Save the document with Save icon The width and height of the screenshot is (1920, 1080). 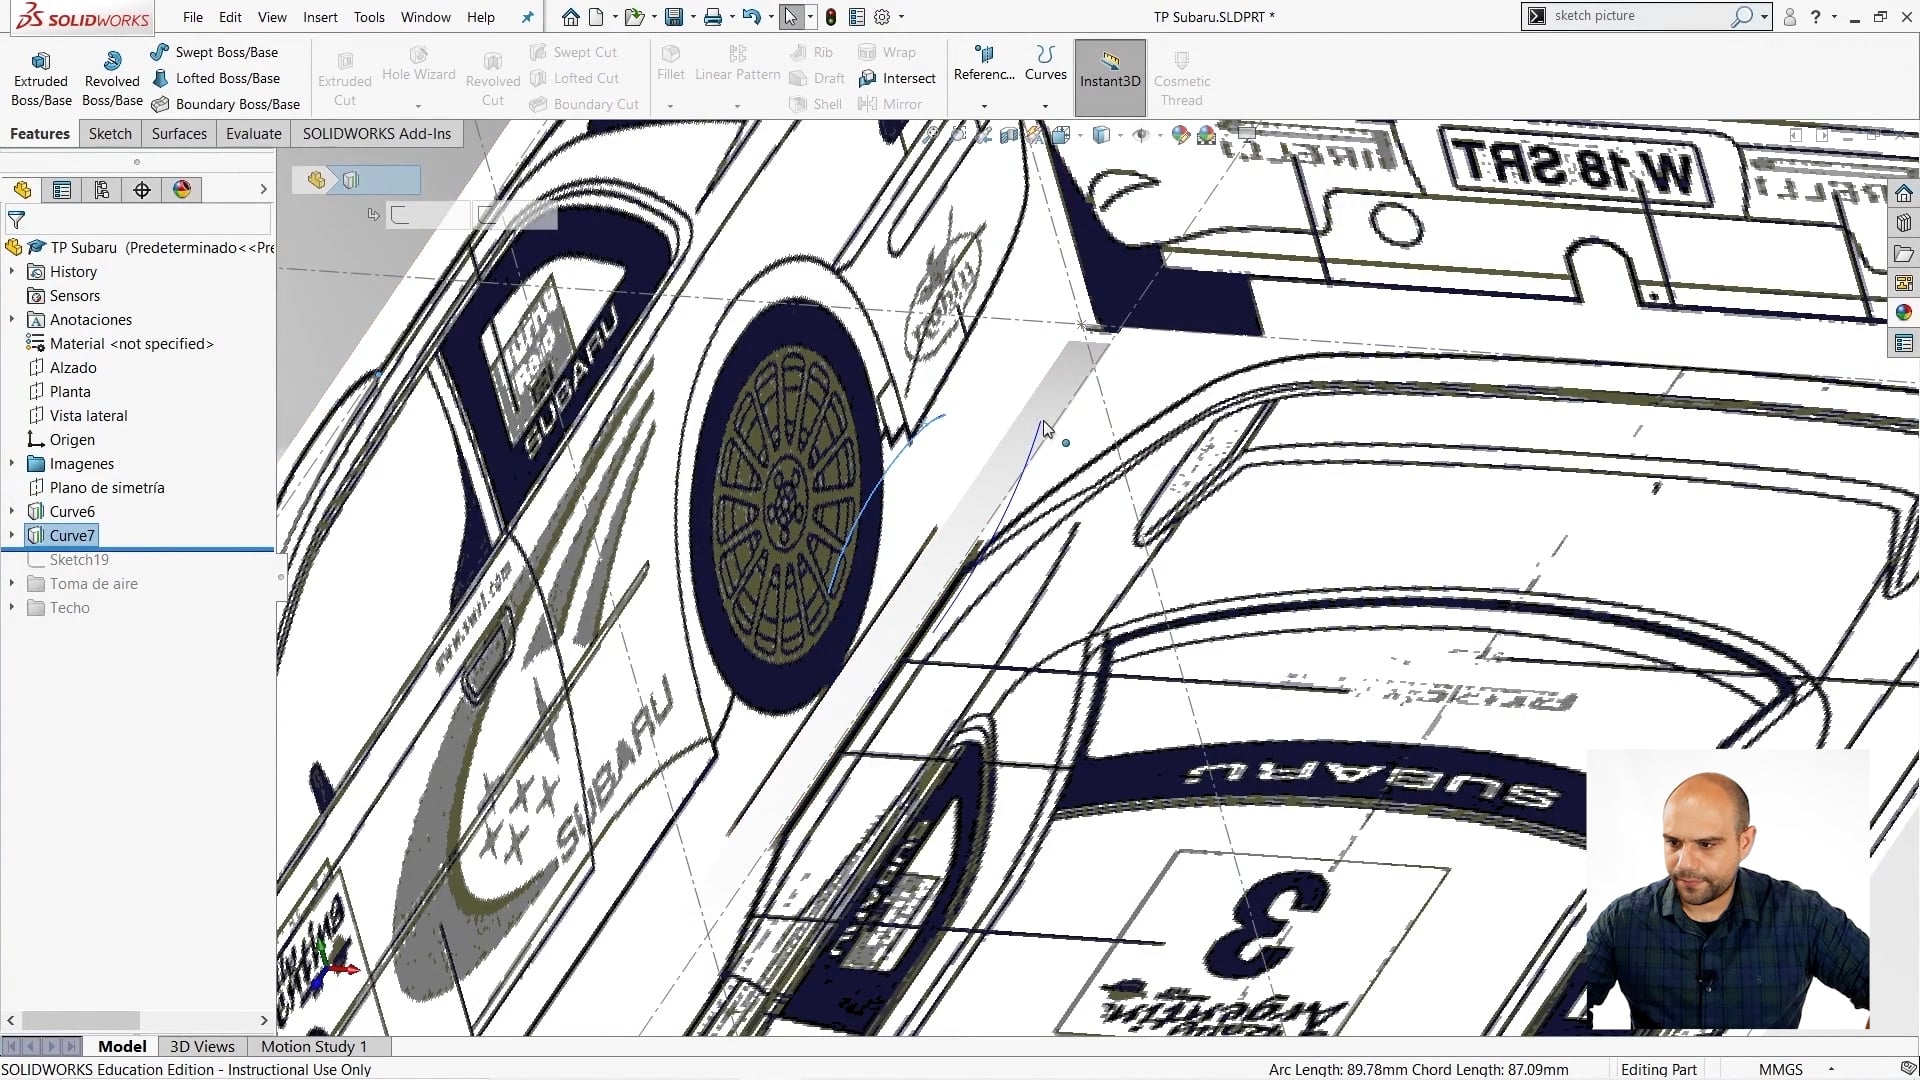674,17
